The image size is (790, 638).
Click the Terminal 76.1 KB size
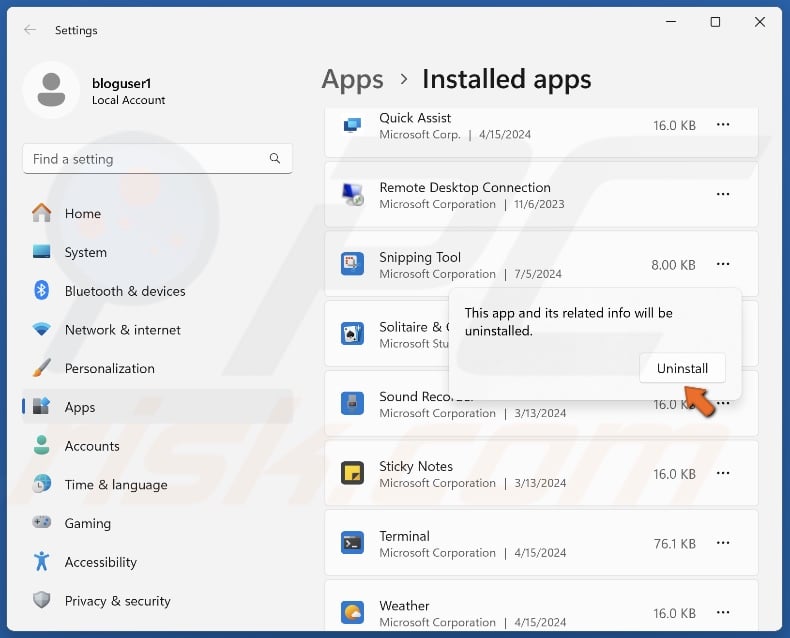(675, 544)
